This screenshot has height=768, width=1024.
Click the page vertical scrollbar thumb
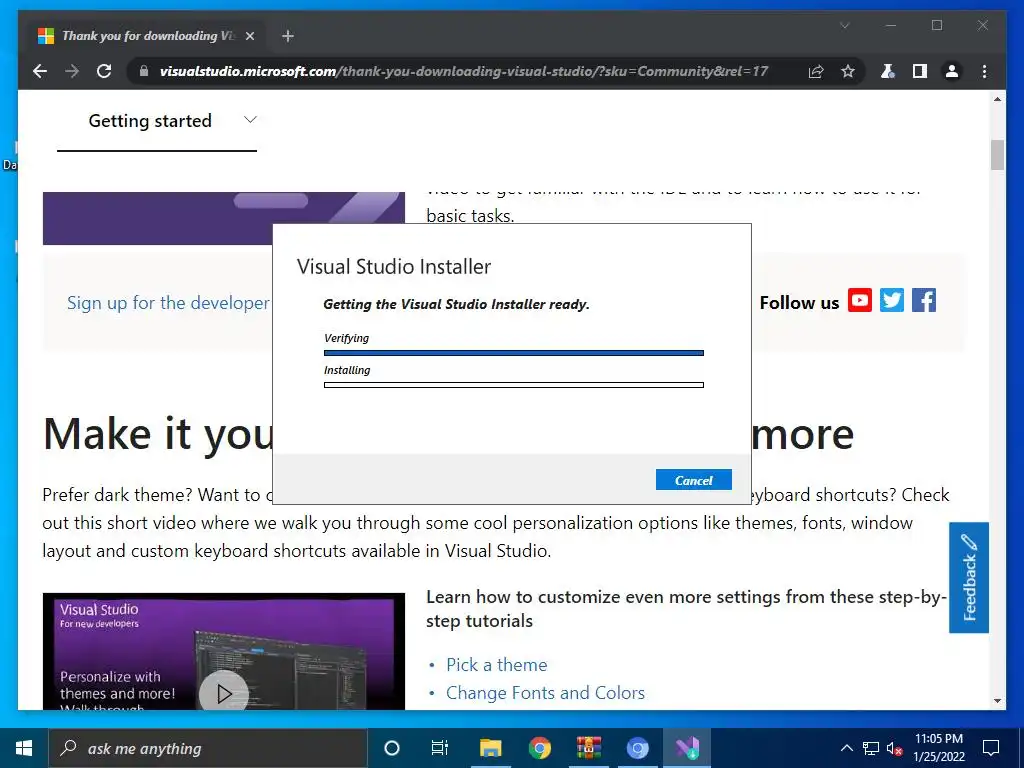(x=997, y=155)
